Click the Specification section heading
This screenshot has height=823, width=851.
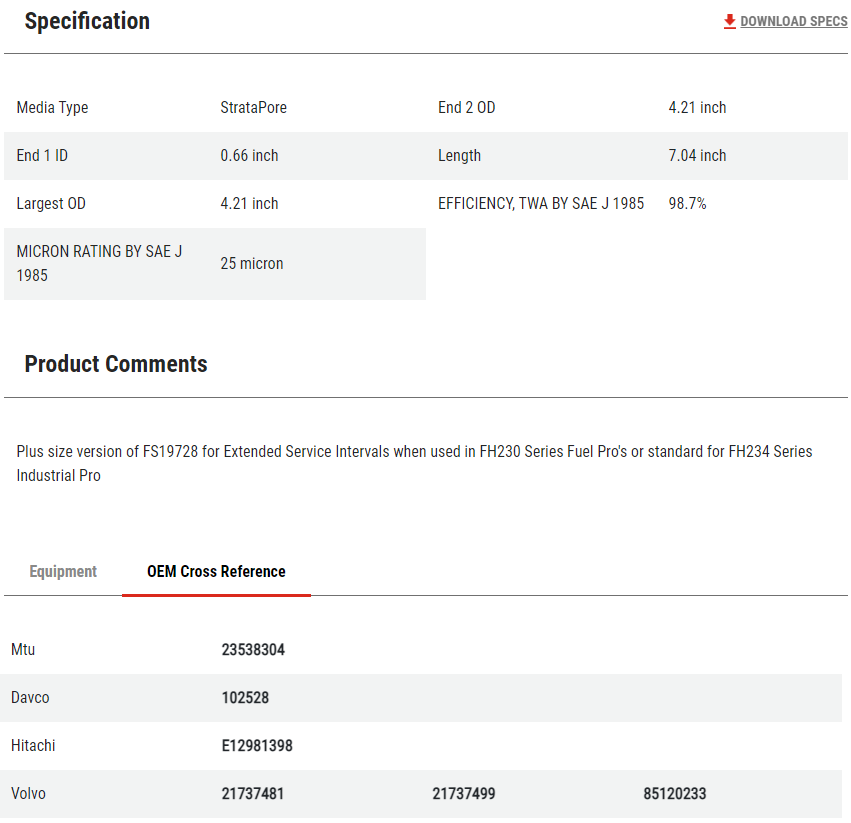coord(87,21)
